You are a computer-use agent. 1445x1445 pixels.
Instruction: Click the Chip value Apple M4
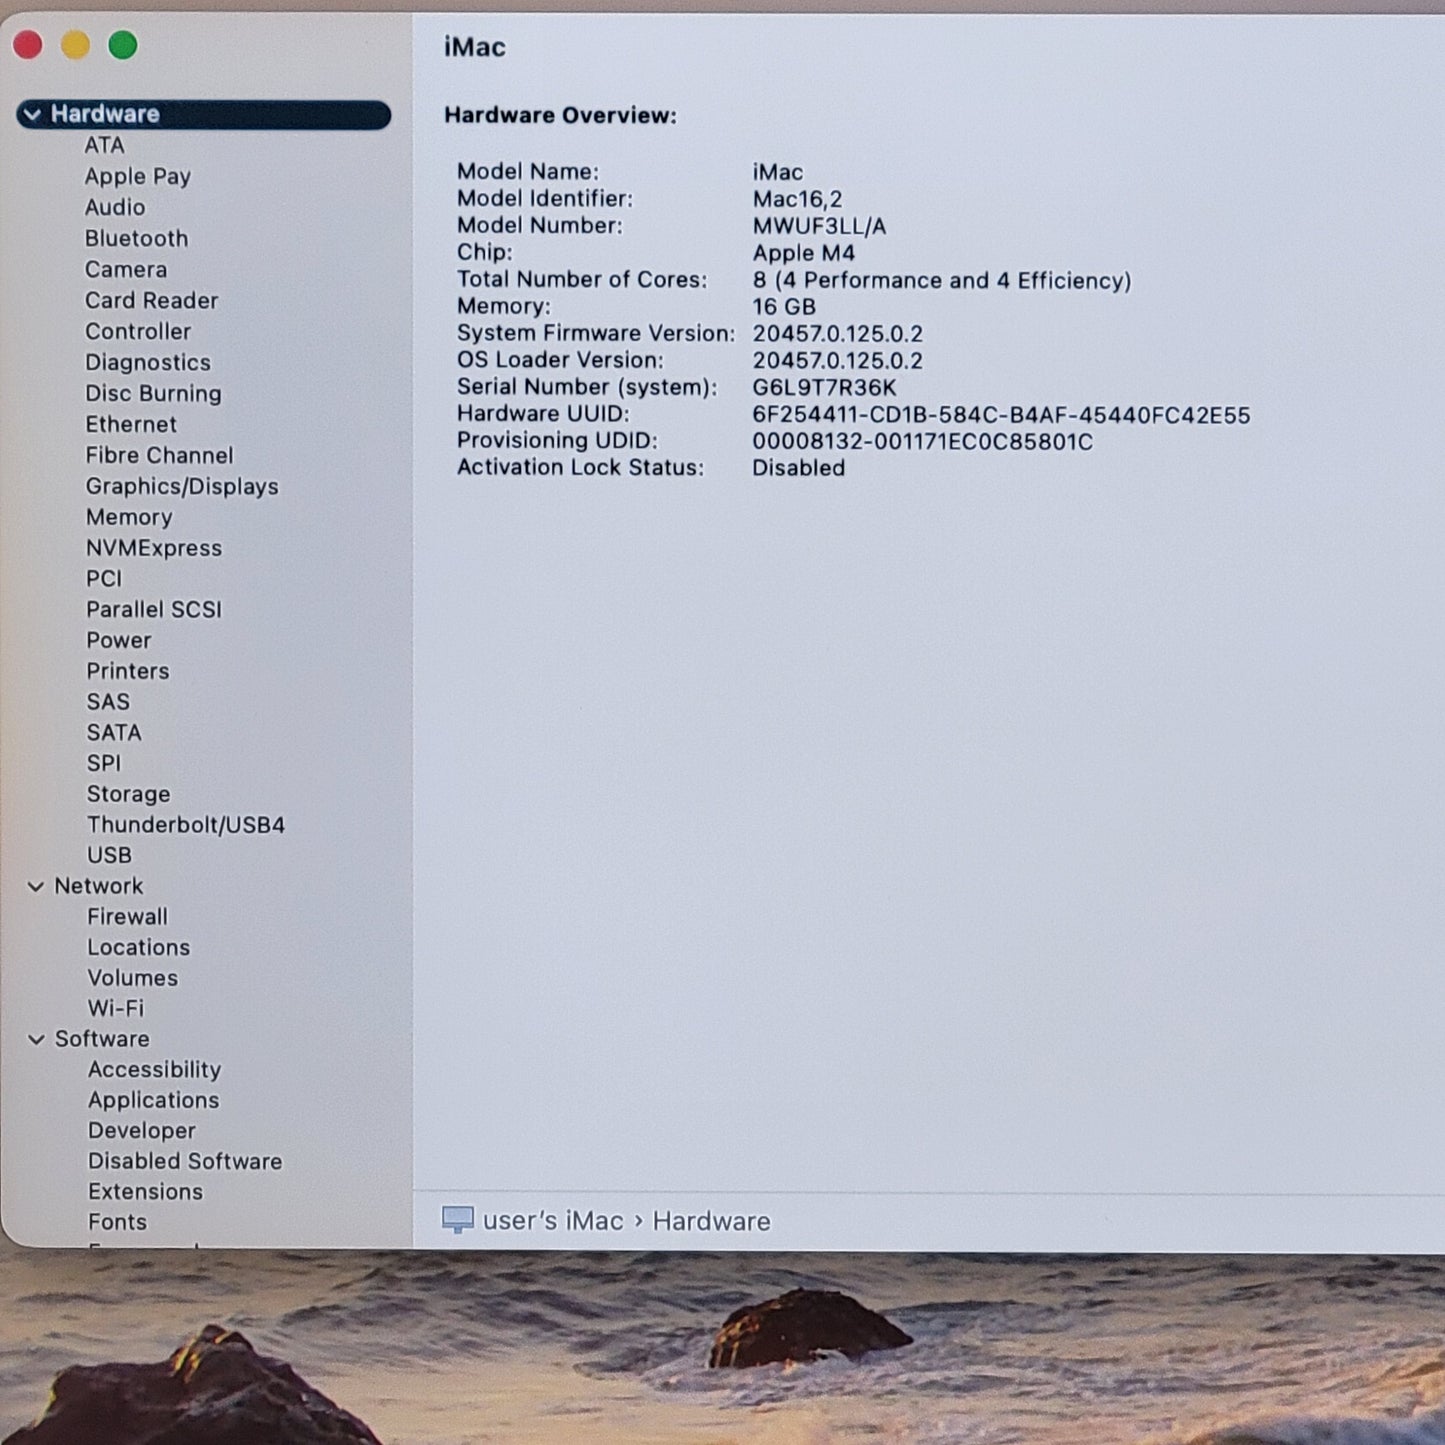pos(803,253)
